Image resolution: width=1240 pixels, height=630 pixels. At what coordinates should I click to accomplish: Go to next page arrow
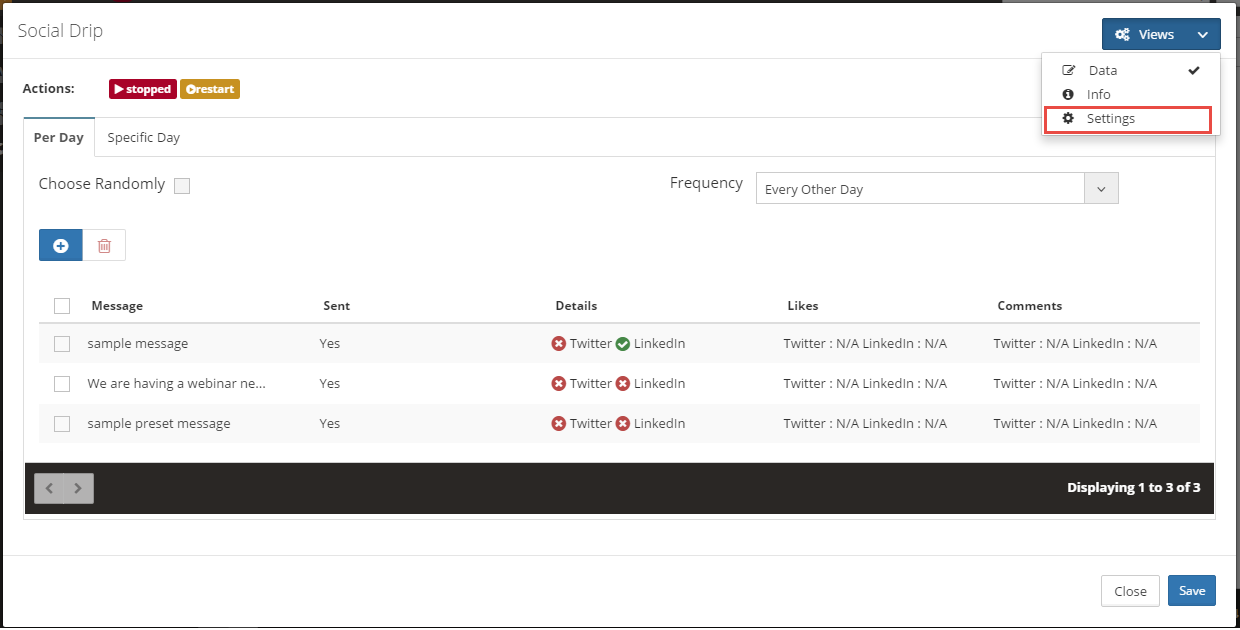[78, 488]
